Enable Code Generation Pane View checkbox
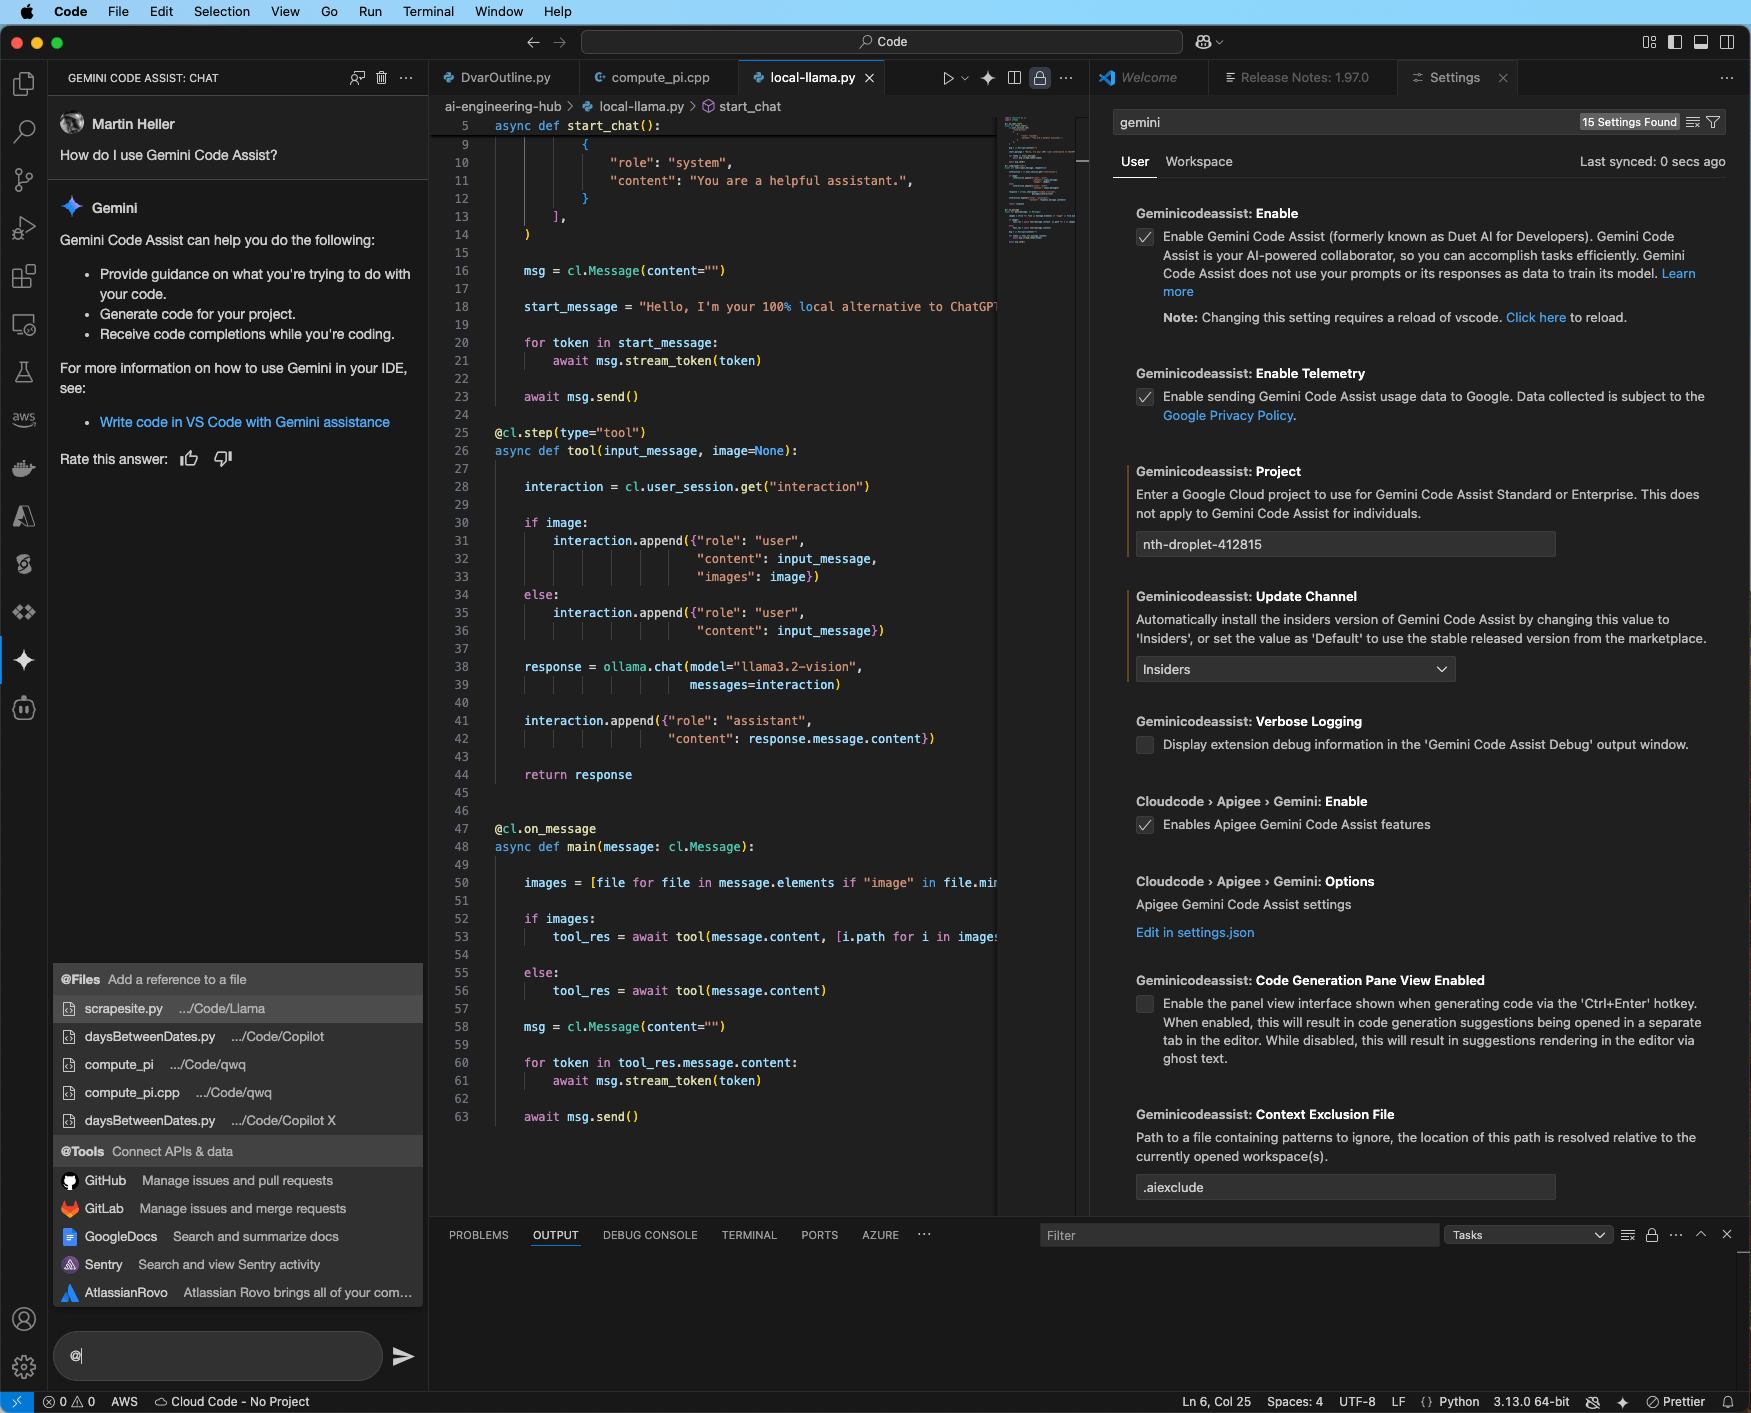 pos(1144,1004)
